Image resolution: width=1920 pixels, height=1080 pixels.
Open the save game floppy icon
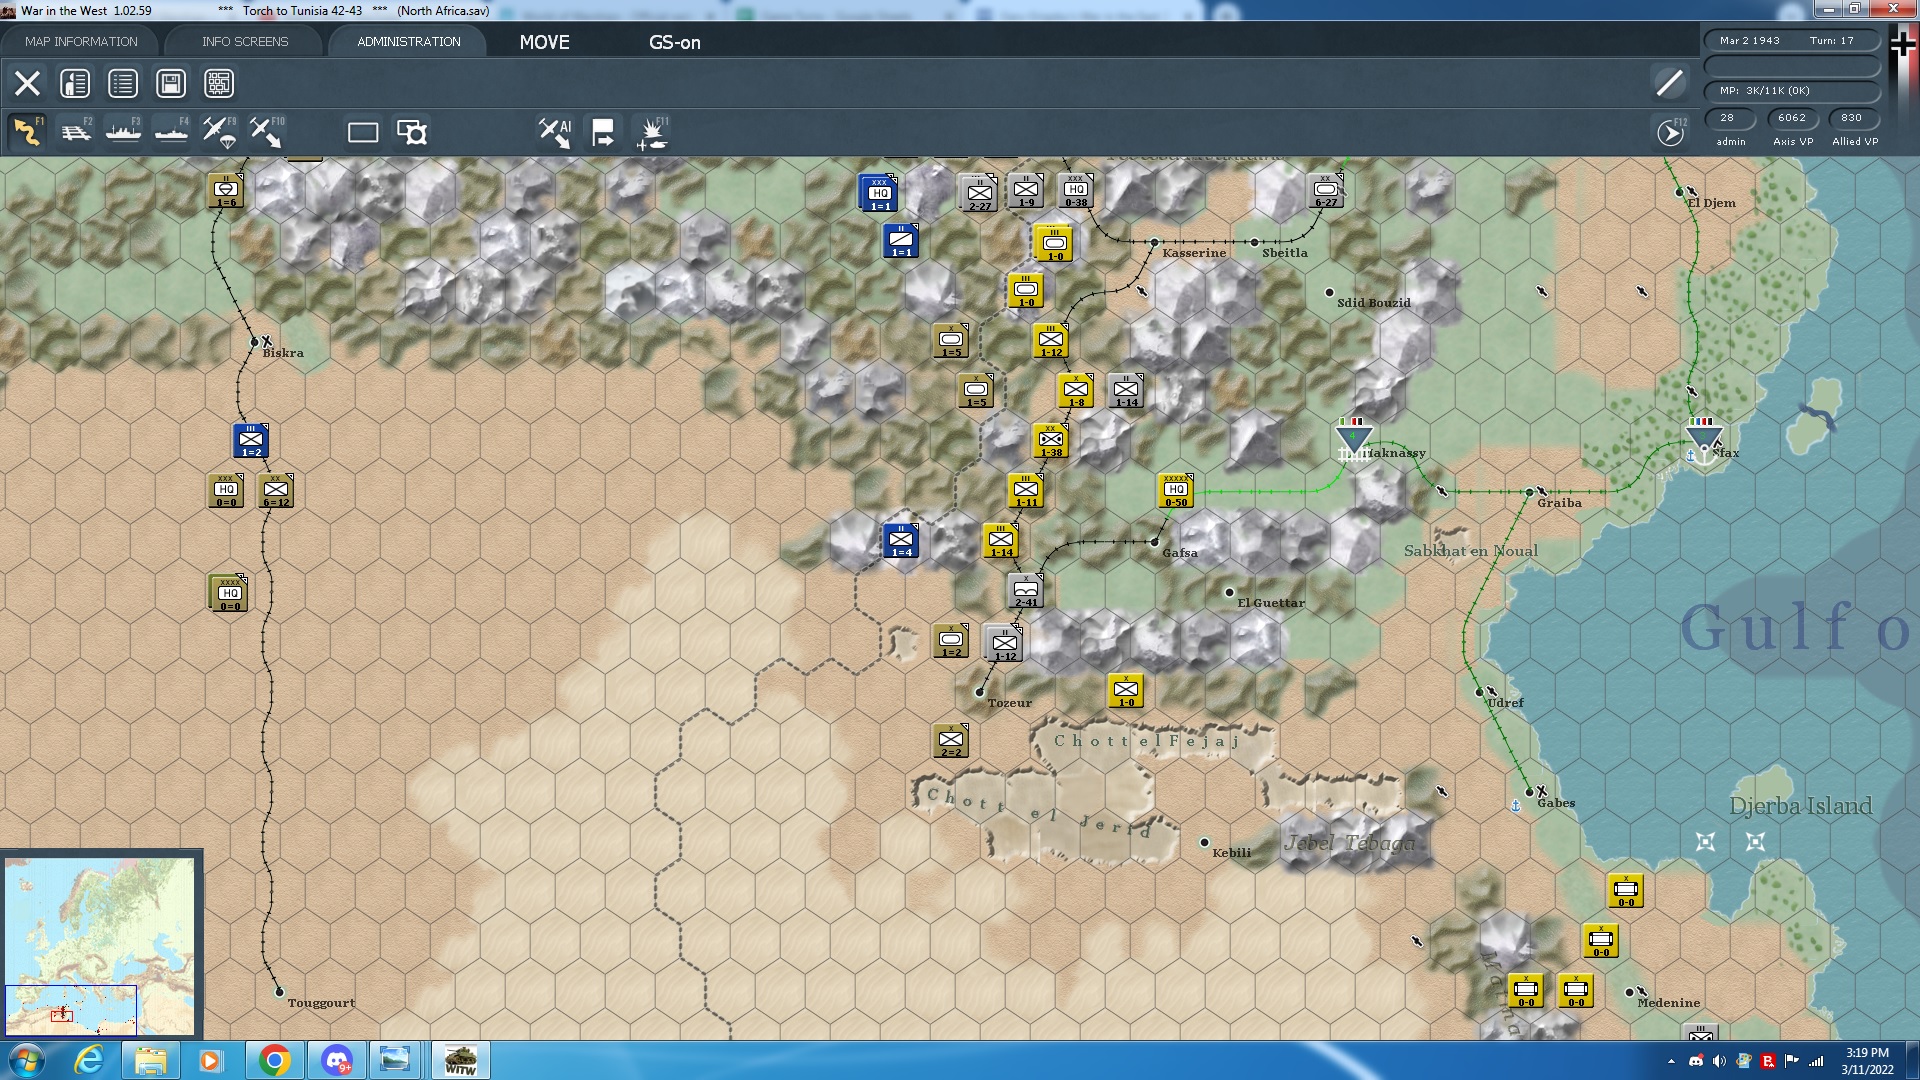point(171,83)
